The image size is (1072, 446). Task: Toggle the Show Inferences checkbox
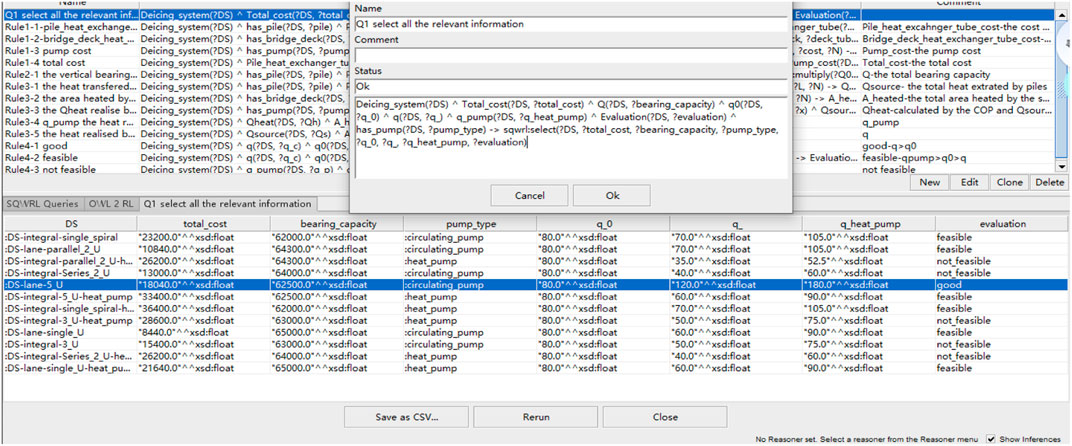click(991, 438)
